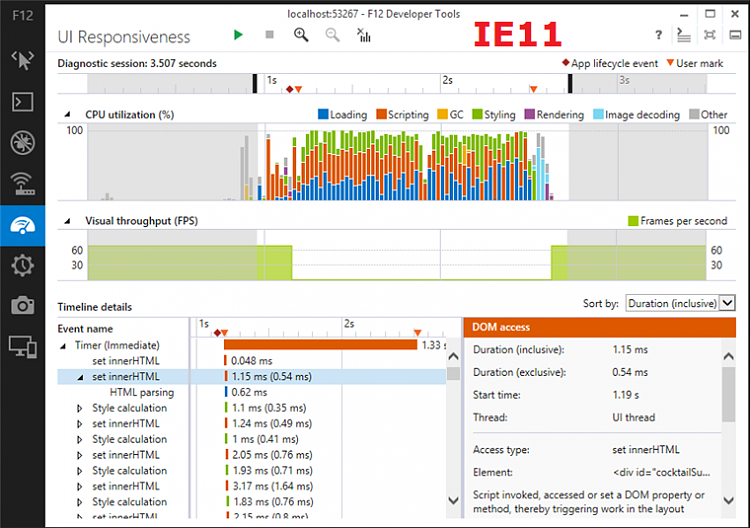This screenshot has height=528, width=750.
Task: Toggle the console pane icon
Action: 684,34
